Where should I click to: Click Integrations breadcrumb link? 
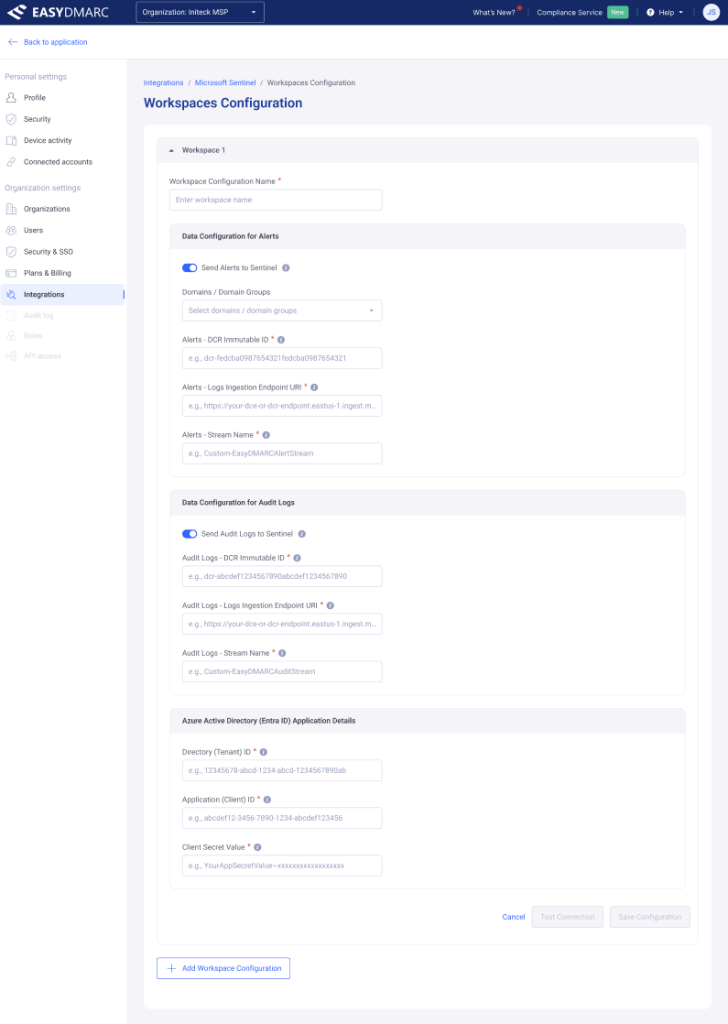click(x=163, y=83)
